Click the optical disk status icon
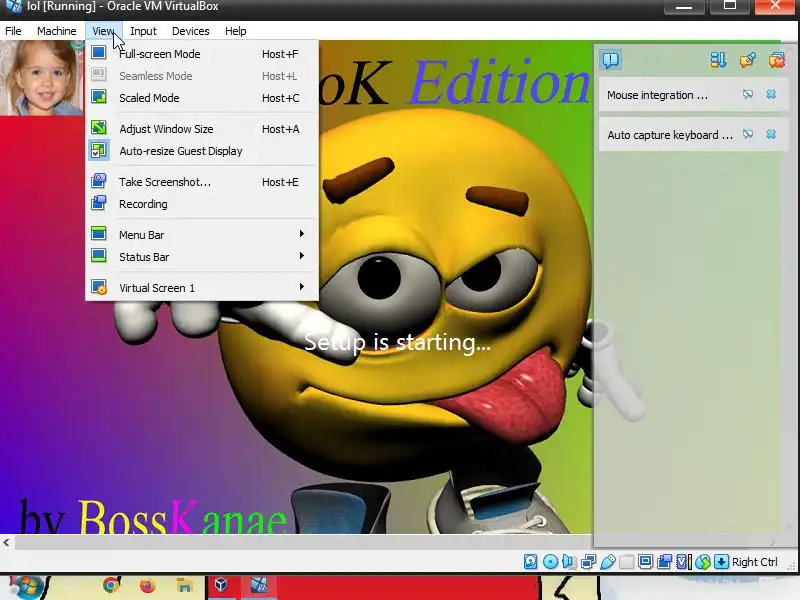The image size is (800, 600). click(550, 562)
